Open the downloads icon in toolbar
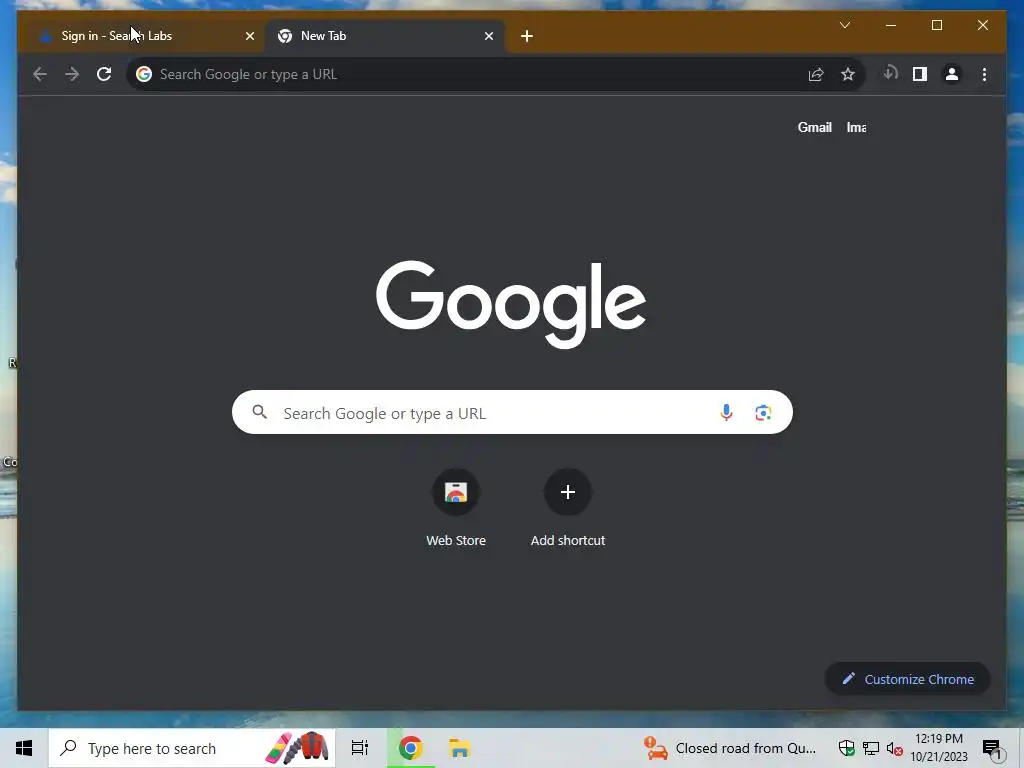The height and width of the screenshot is (768, 1024). pos(890,74)
